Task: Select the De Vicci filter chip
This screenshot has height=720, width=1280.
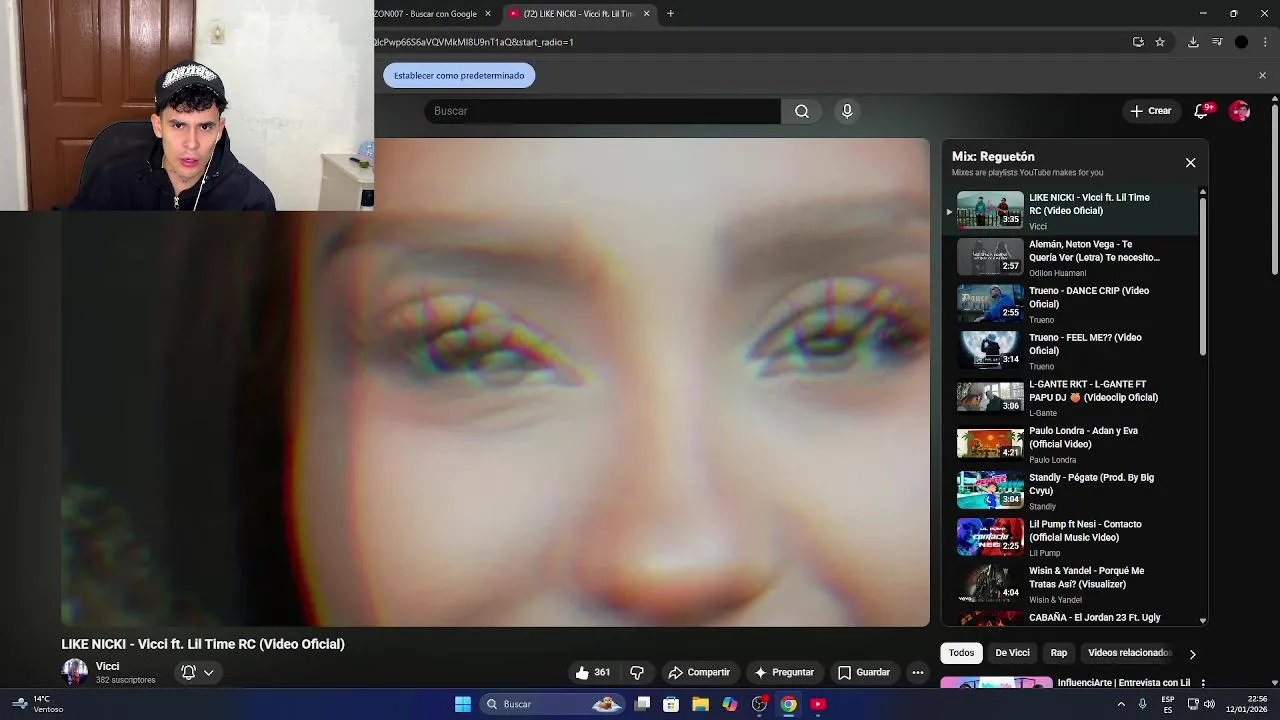Action: coord(1012,653)
